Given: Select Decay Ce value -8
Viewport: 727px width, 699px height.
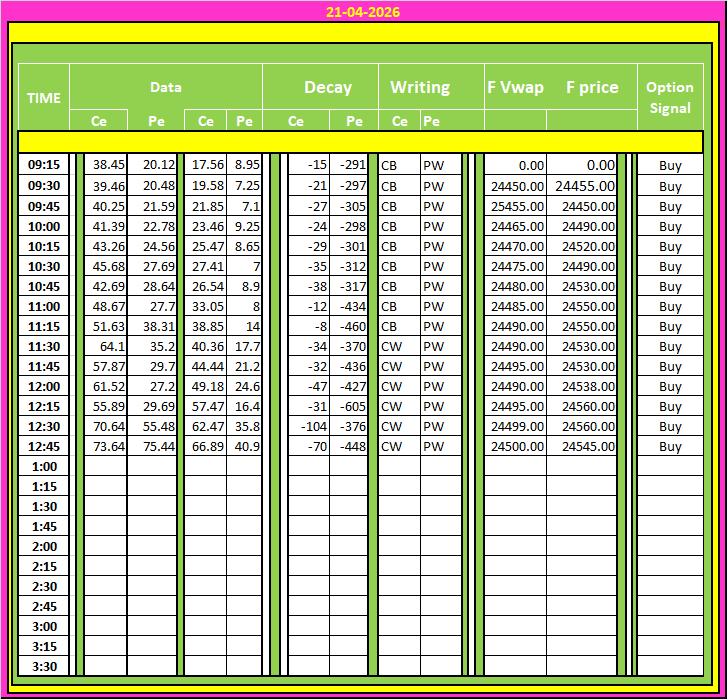Looking at the screenshot, I should tap(309, 326).
